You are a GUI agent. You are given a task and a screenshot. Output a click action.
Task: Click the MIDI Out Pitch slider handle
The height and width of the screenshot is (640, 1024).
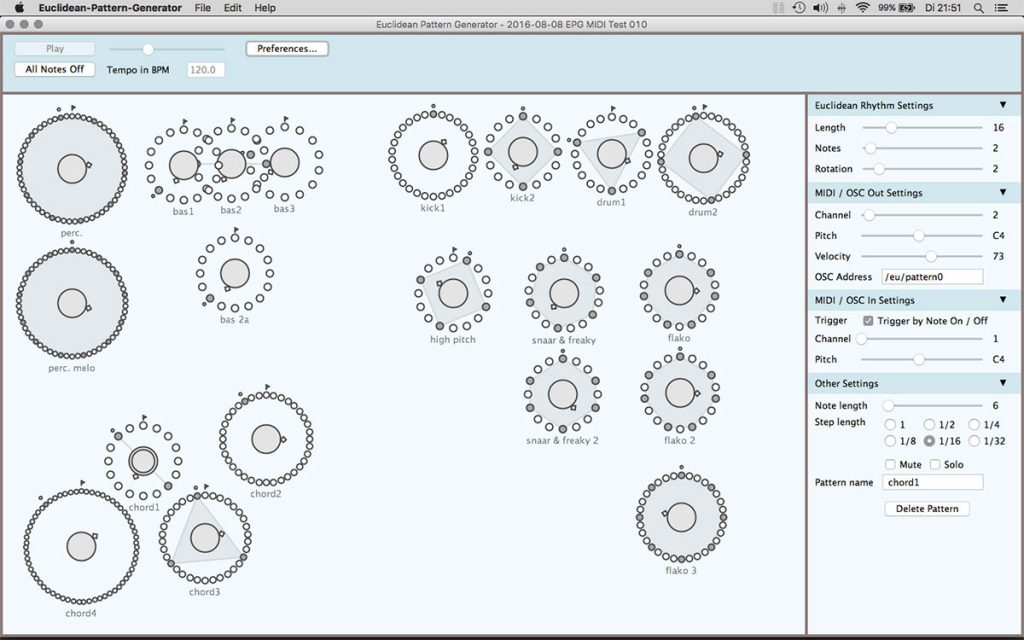919,236
